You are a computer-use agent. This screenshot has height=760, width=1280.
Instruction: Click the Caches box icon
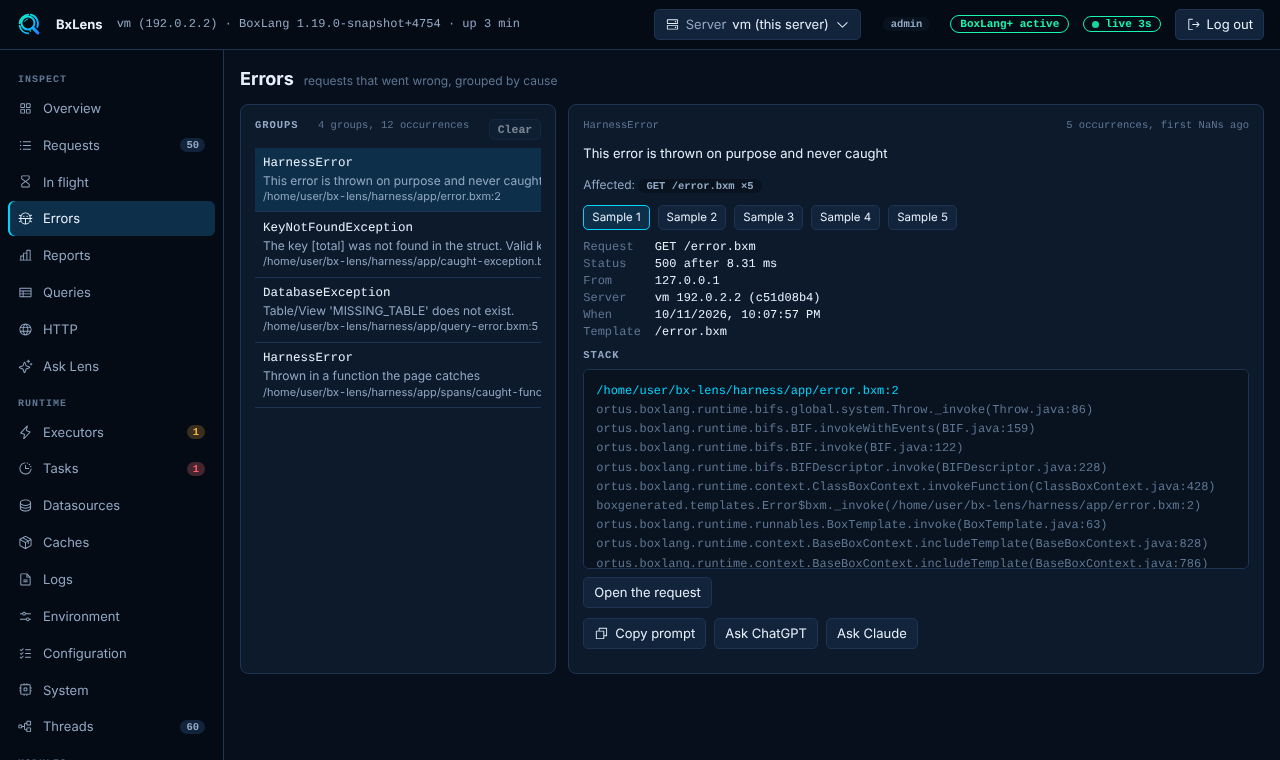[25, 542]
